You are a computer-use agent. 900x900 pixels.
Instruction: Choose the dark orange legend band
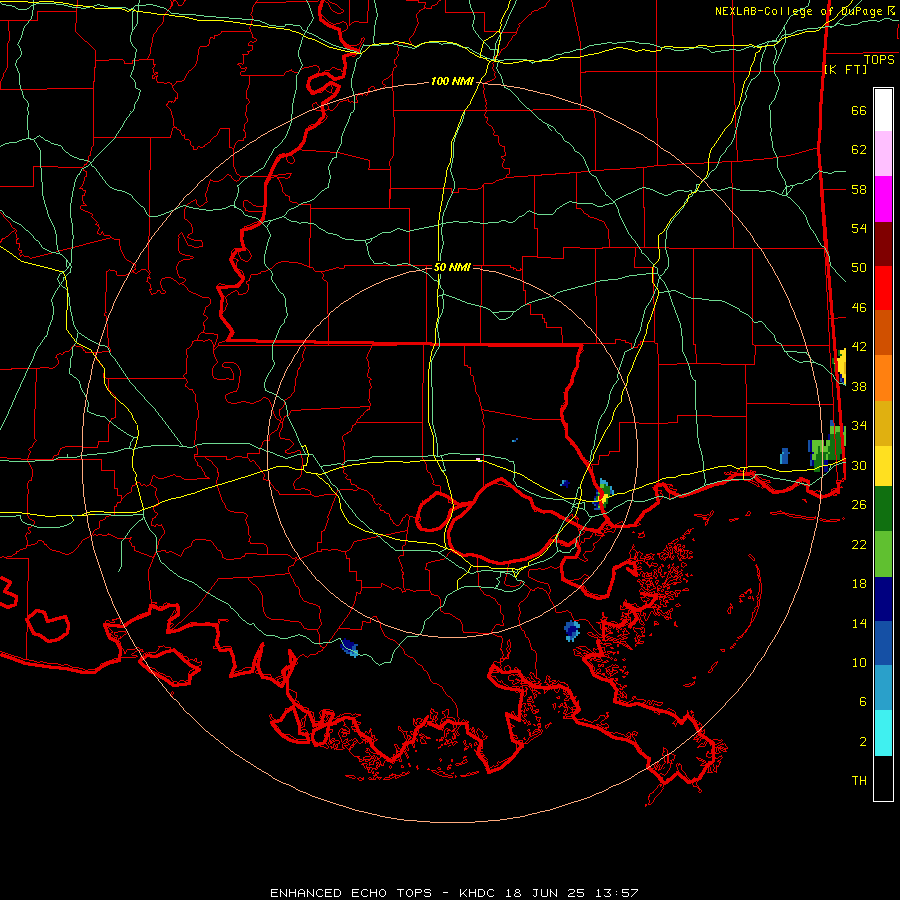coord(883,333)
